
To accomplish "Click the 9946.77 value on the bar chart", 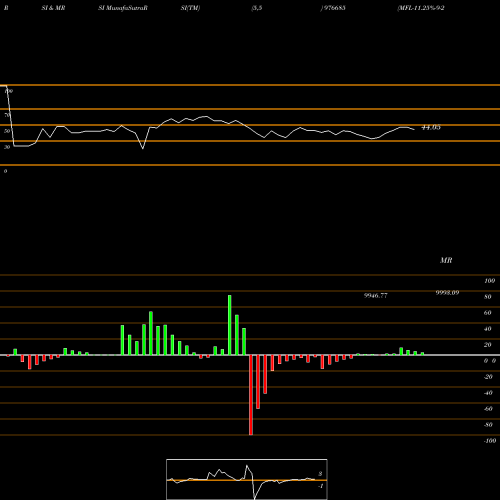I will [x=376, y=295].
